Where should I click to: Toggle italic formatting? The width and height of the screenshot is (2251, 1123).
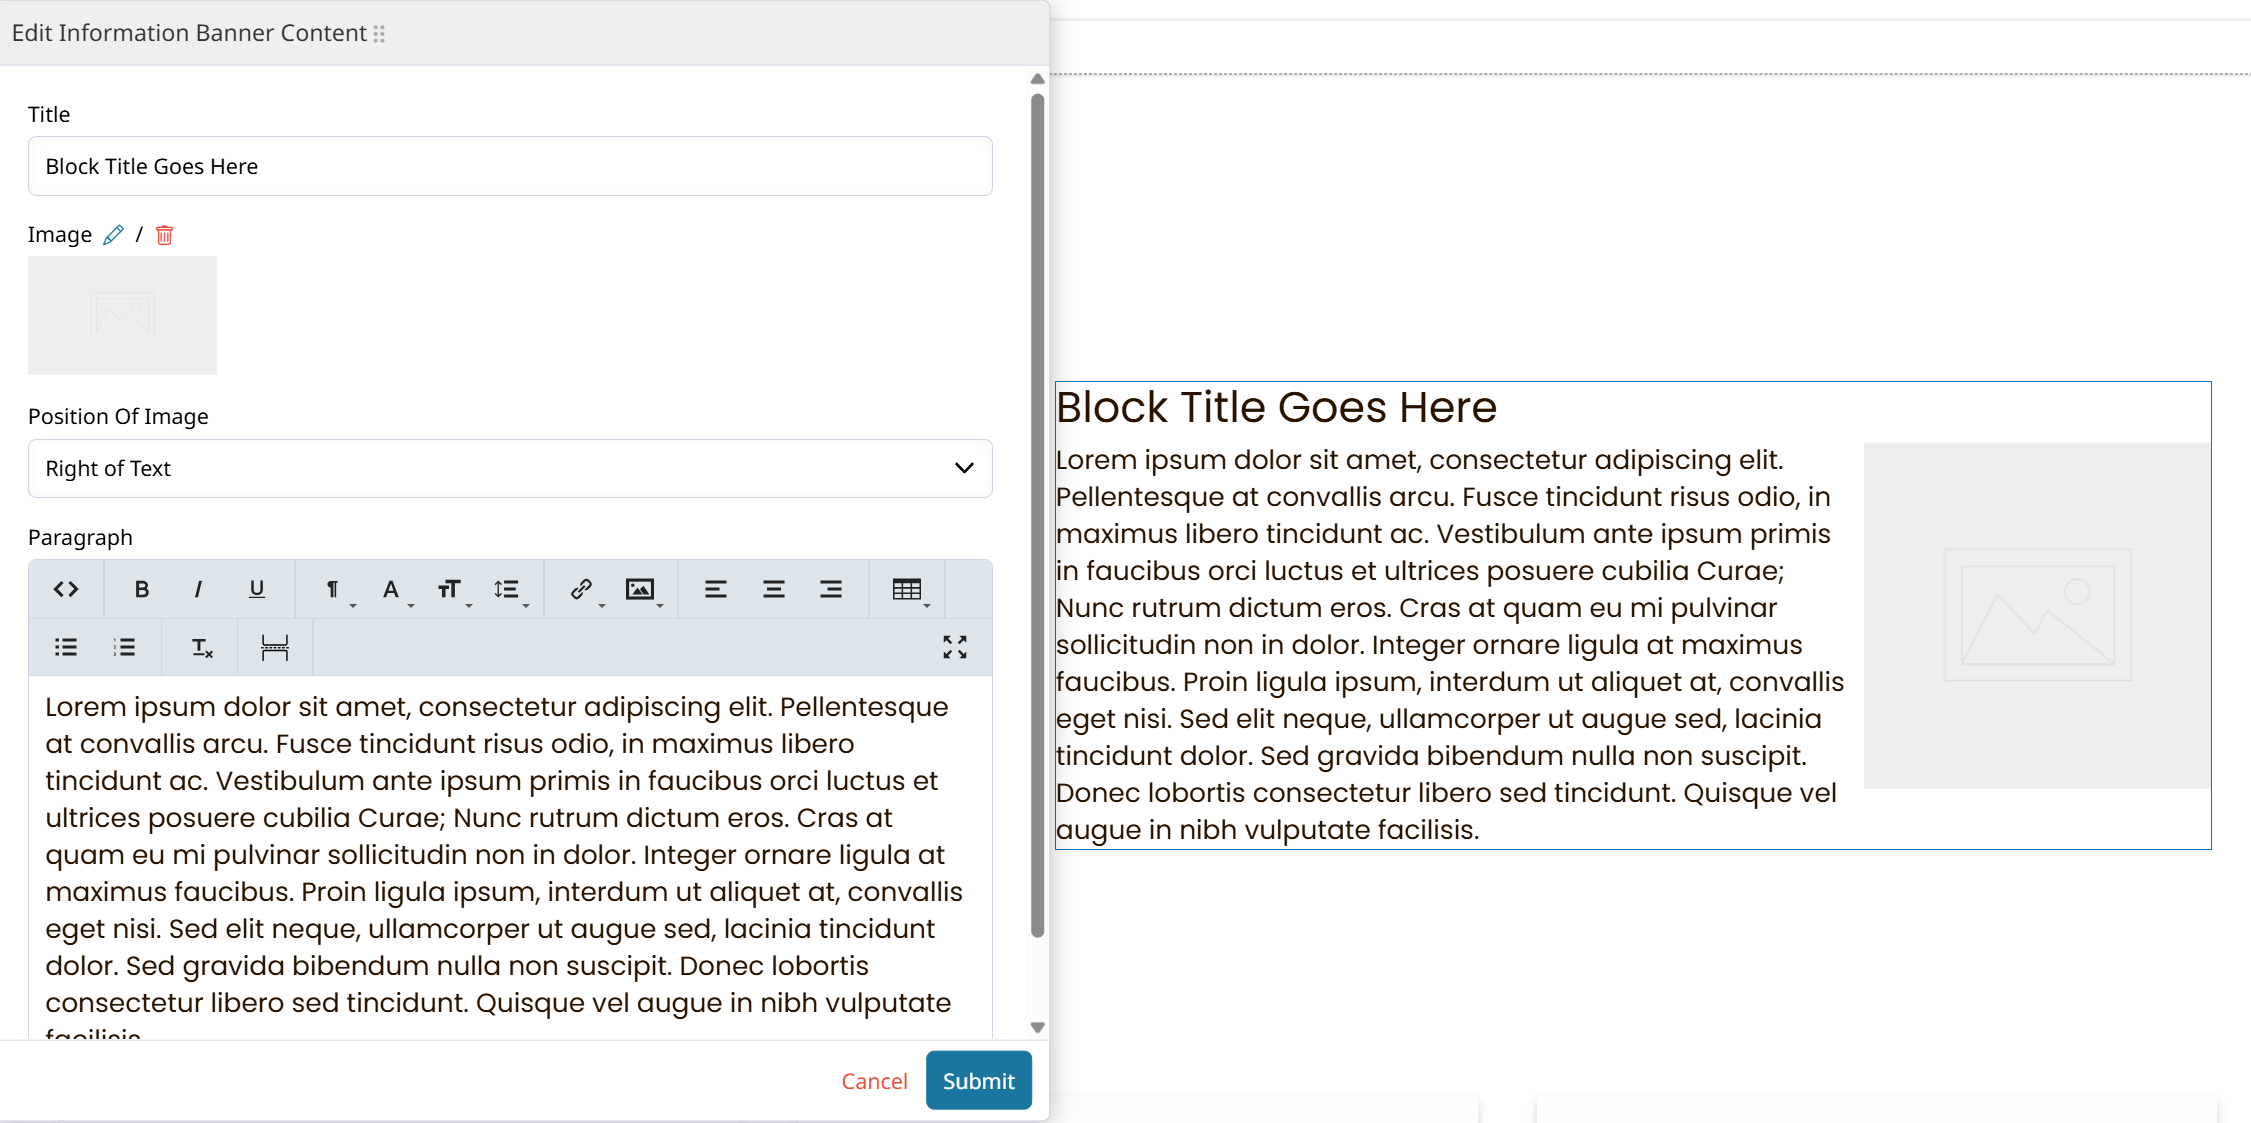(x=198, y=589)
